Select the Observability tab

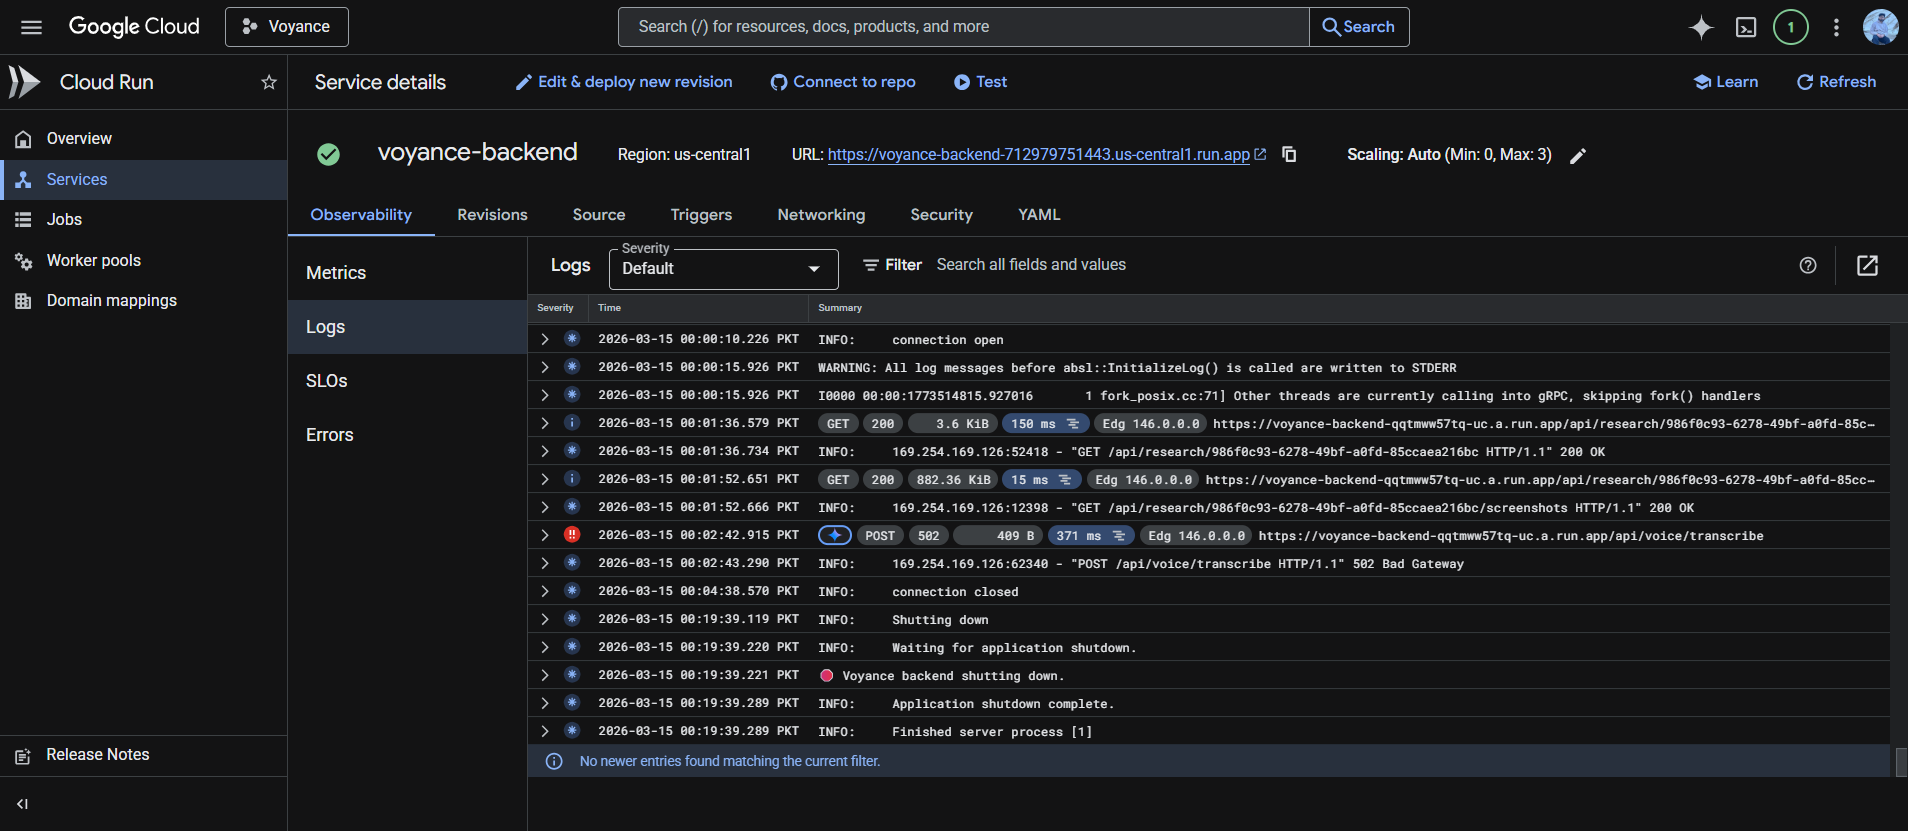361,215
